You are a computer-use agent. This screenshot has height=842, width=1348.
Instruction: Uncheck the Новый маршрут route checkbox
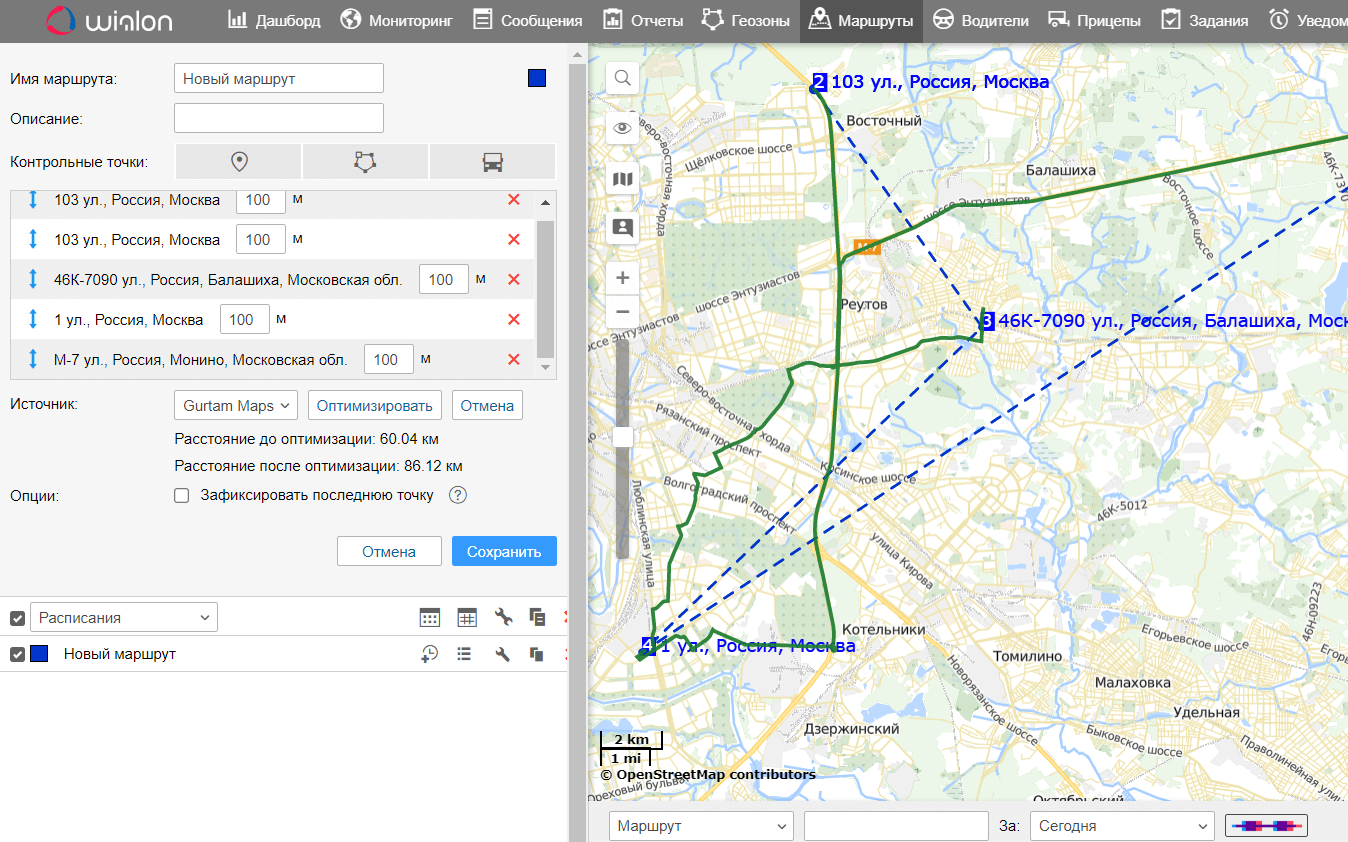[x=17, y=654]
